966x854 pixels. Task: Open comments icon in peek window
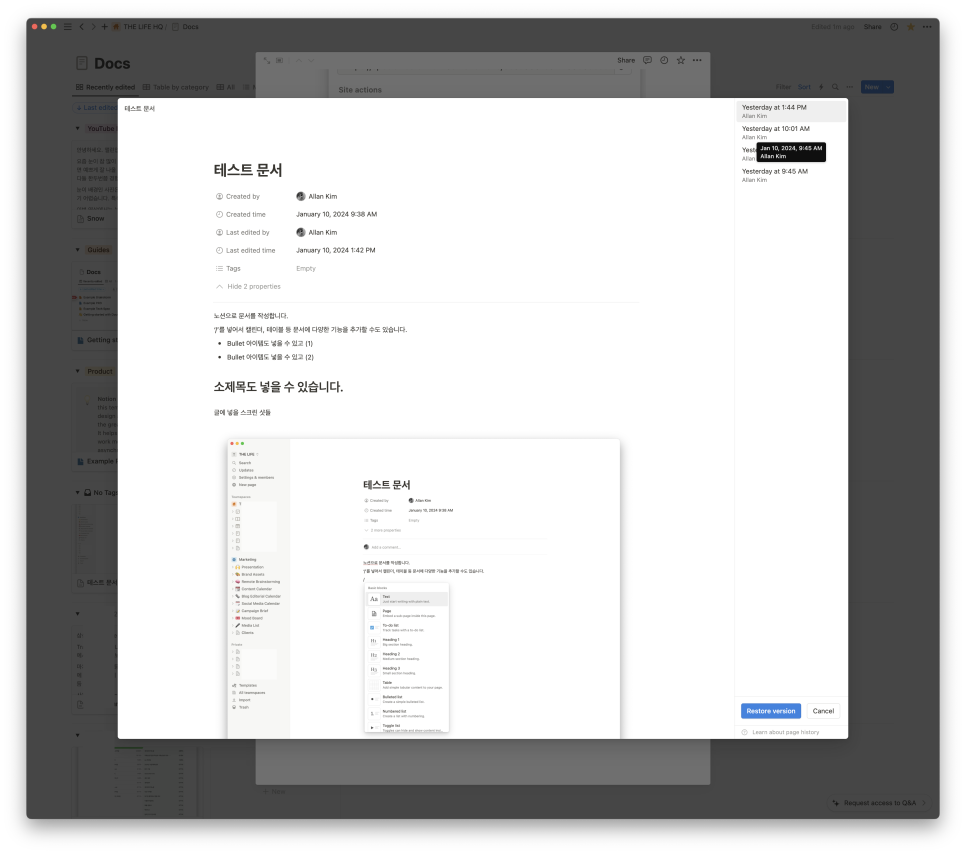(647, 60)
